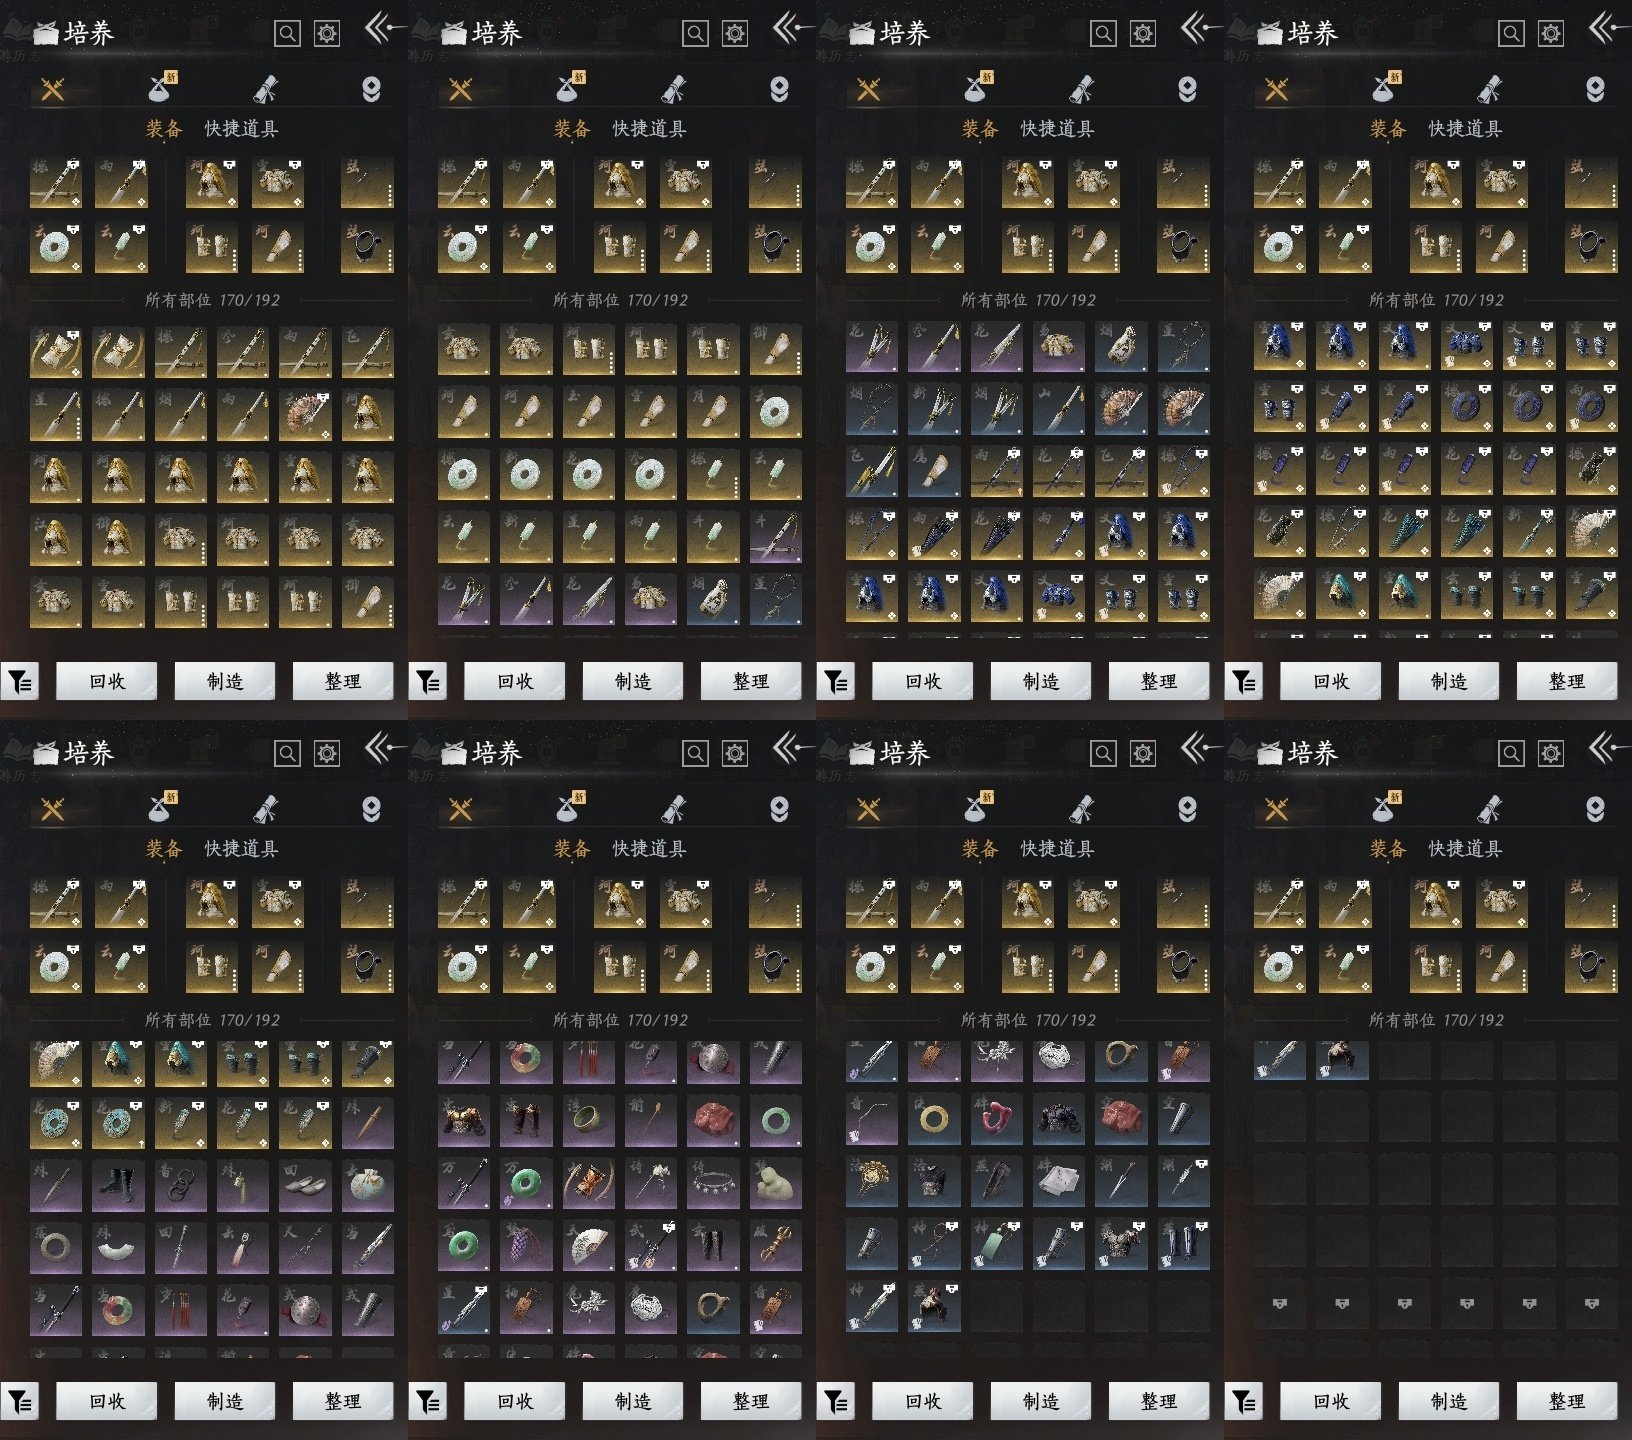Image resolution: width=1632 pixels, height=1440 pixels.
Task: Select the sword item in the nearly empty two-item grid
Action: (x=1280, y=1059)
